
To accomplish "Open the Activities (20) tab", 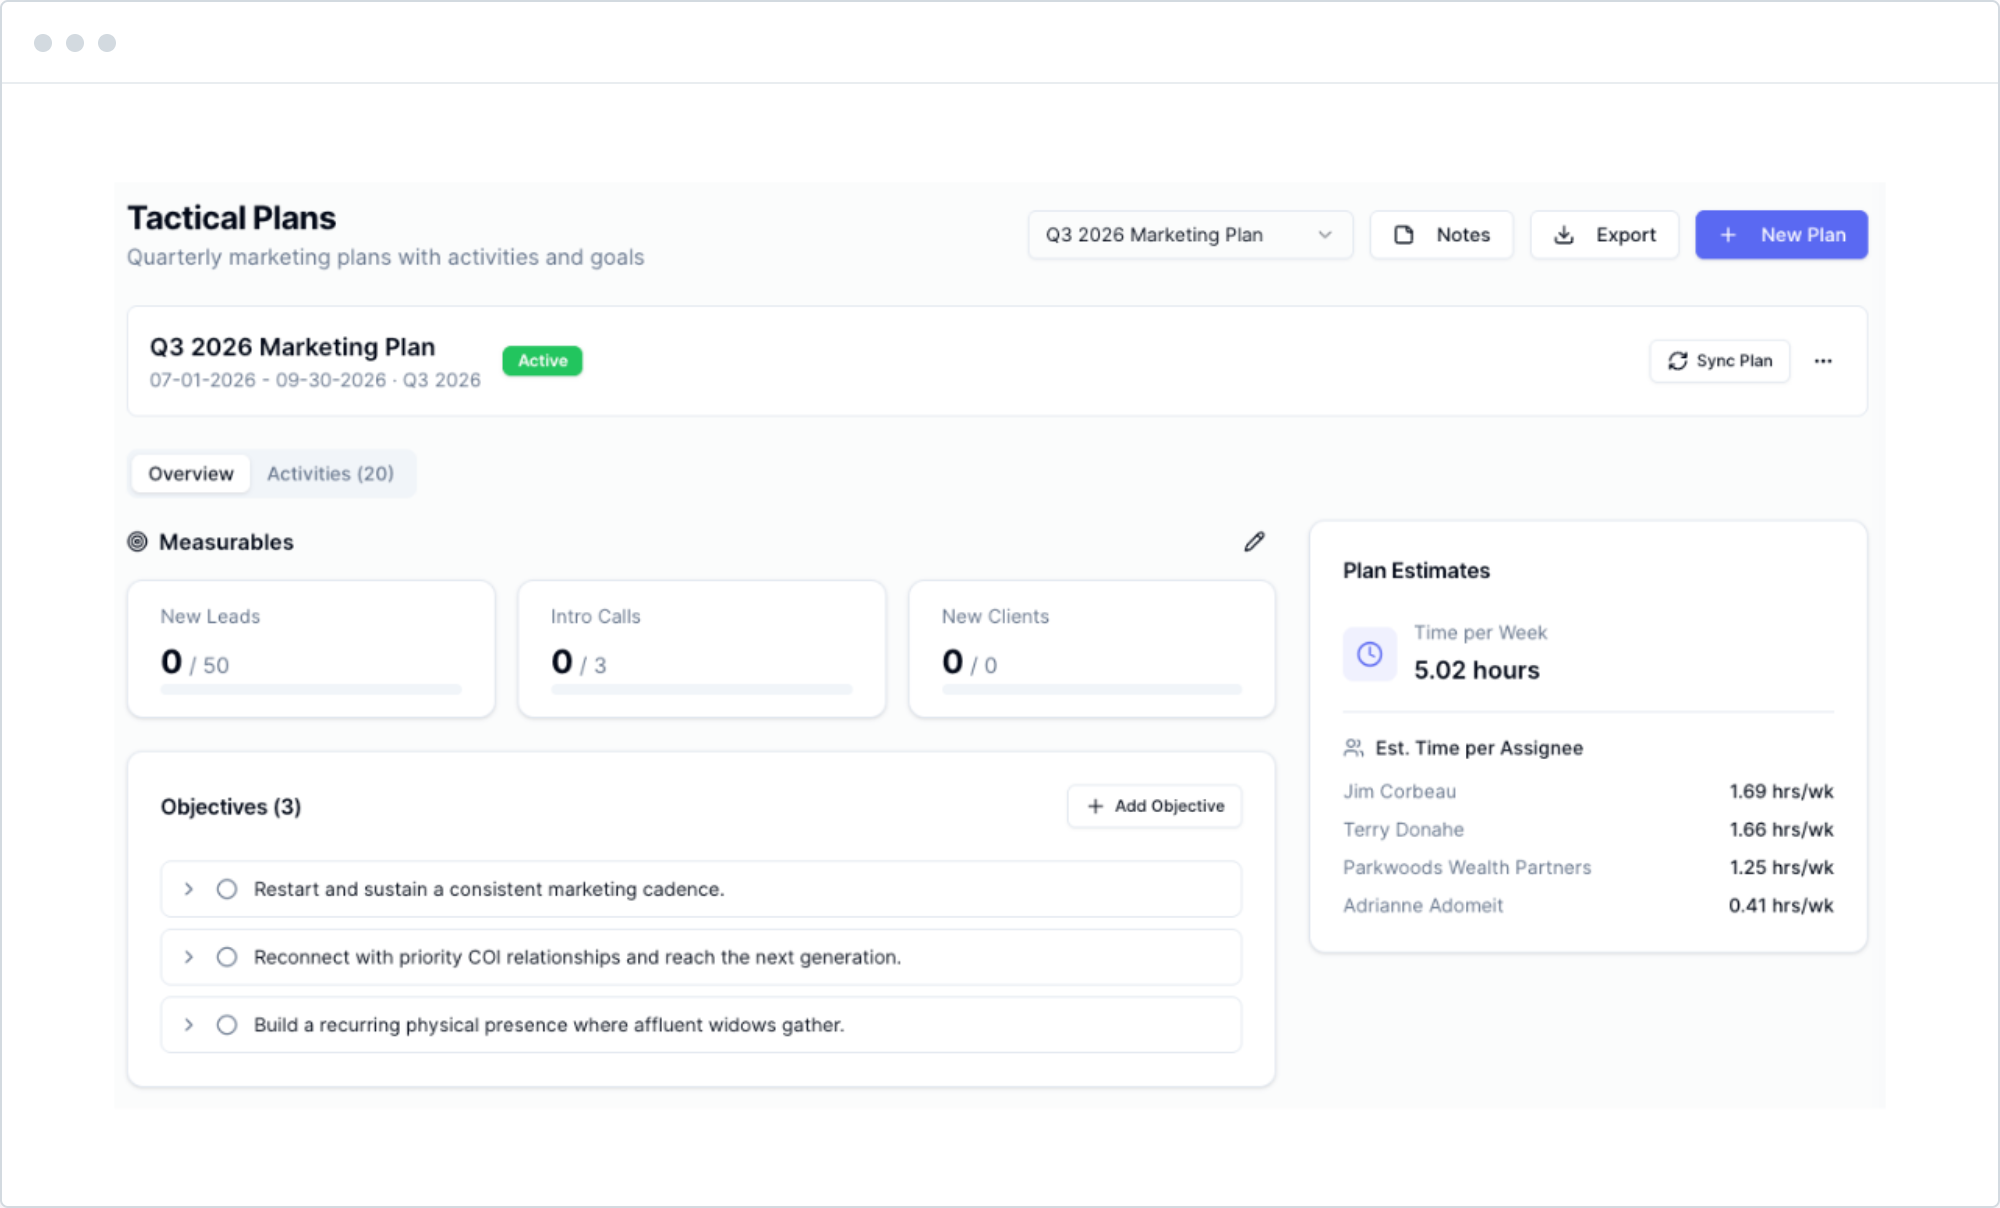I will 330,474.
